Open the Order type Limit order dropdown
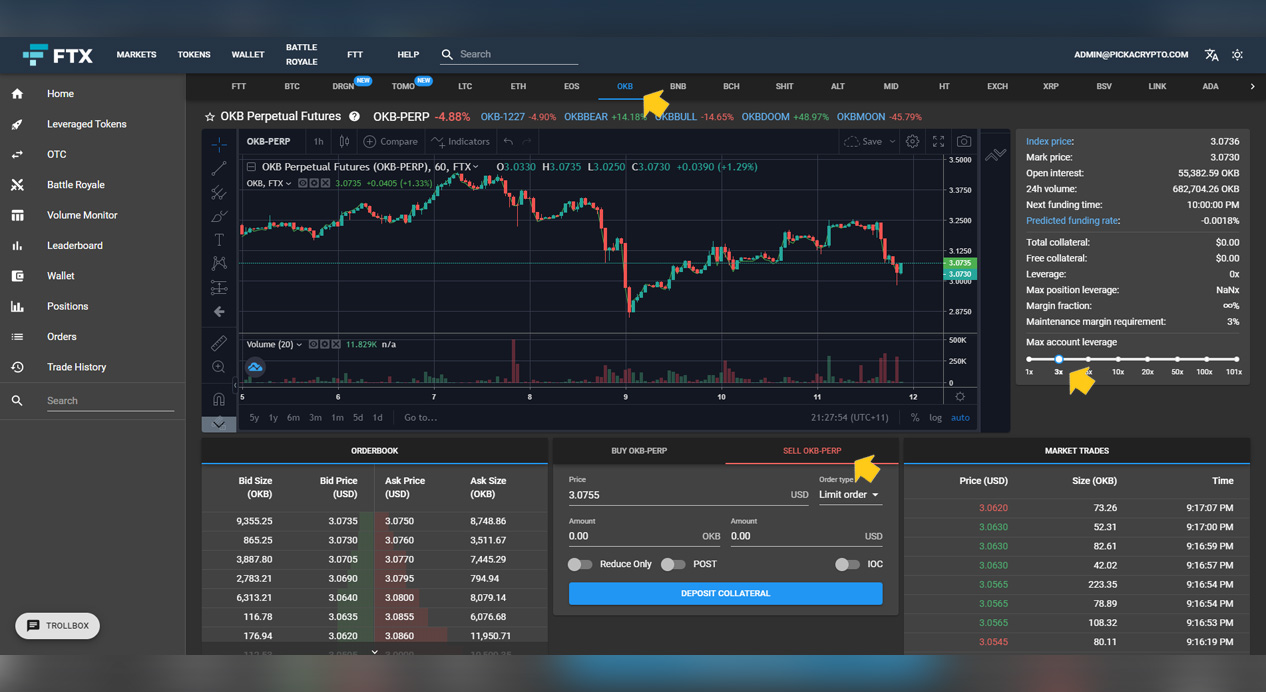Viewport: 1266px width, 692px height. pos(849,495)
